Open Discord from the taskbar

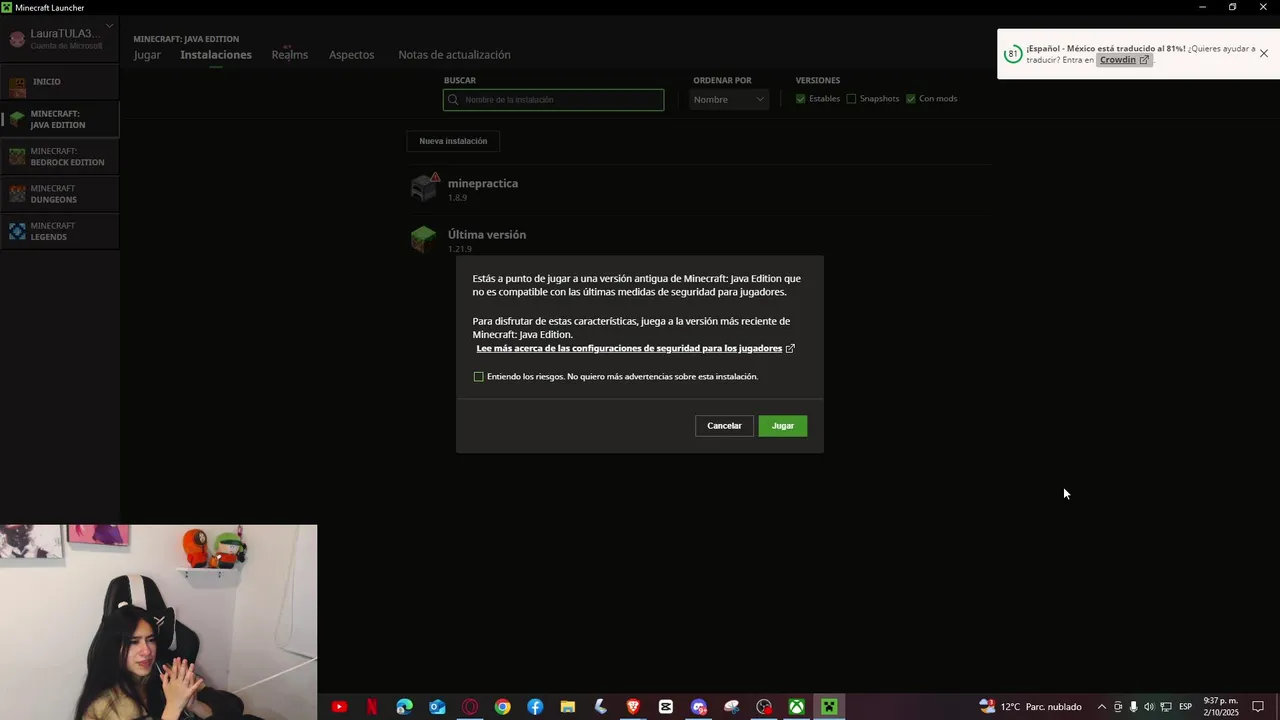[x=699, y=707]
